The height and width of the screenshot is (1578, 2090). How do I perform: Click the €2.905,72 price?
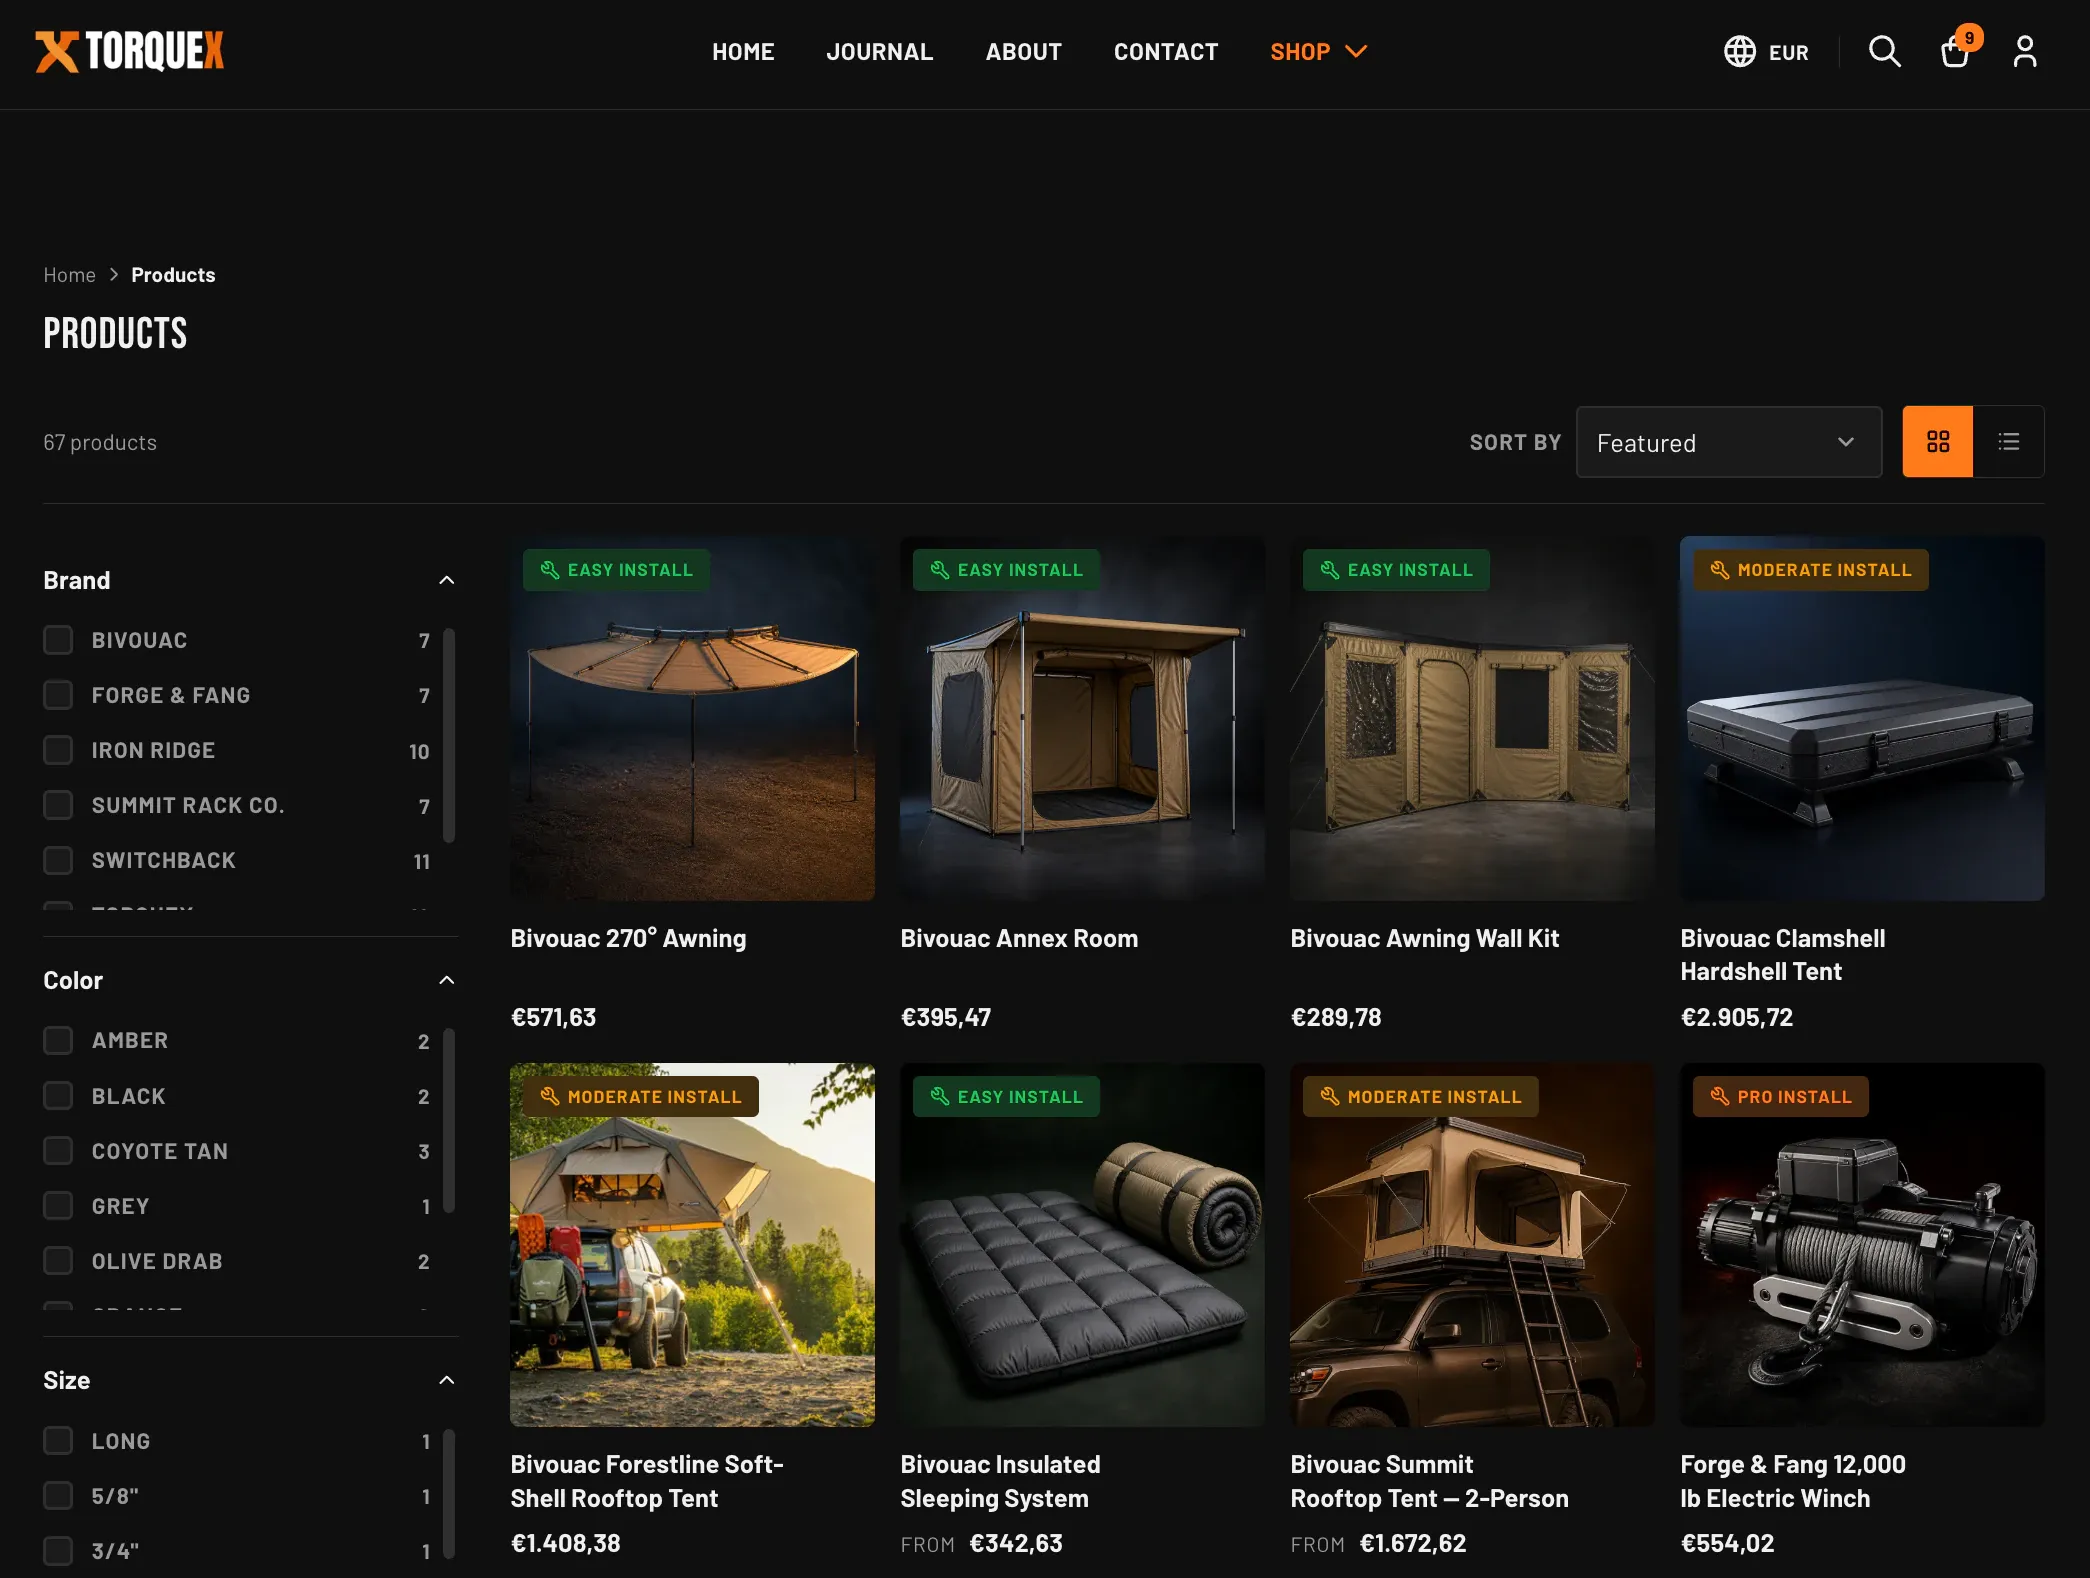coord(1737,1017)
